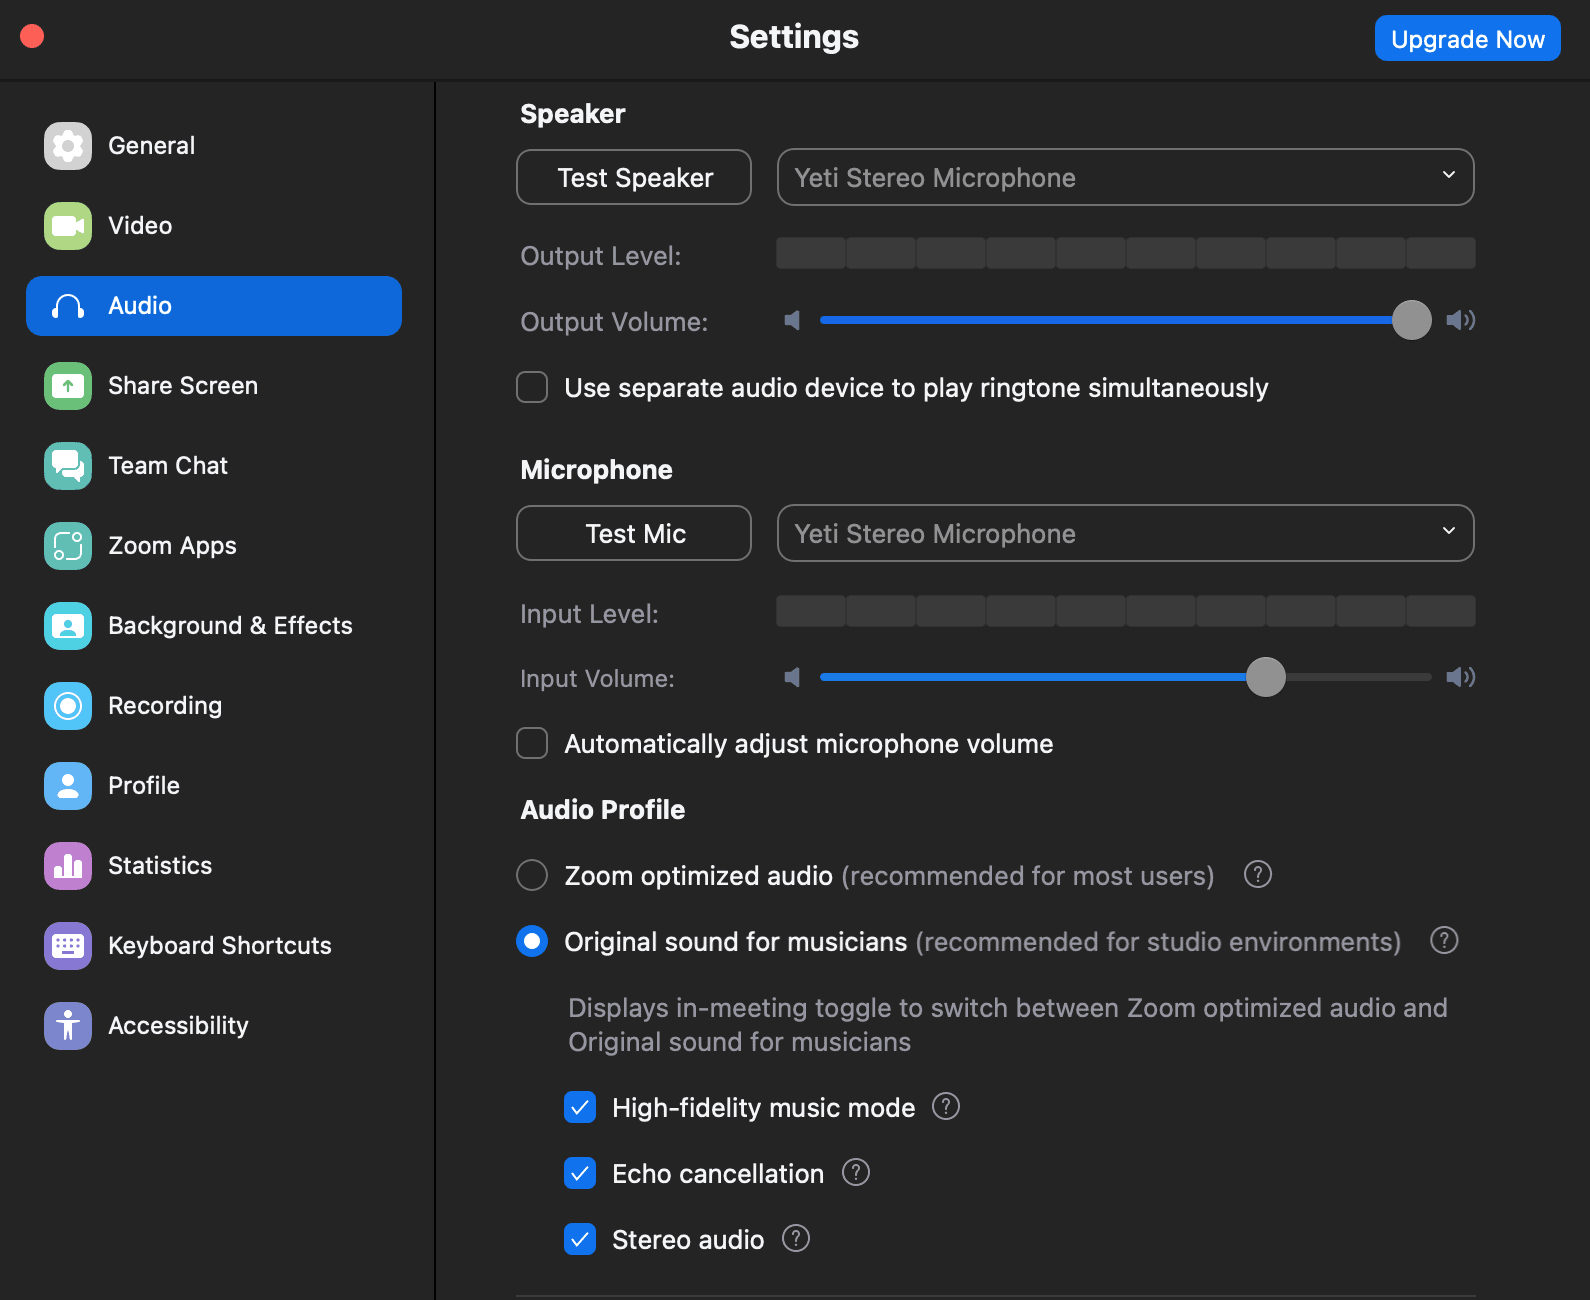Click the Input Volume slider handle
The image size is (1590, 1300).
(1265, 677)
